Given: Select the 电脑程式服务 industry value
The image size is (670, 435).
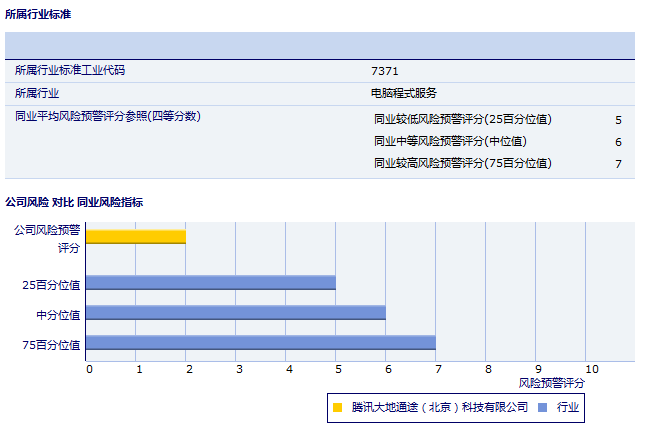Looking at the screenshot, I should [403, 93].
